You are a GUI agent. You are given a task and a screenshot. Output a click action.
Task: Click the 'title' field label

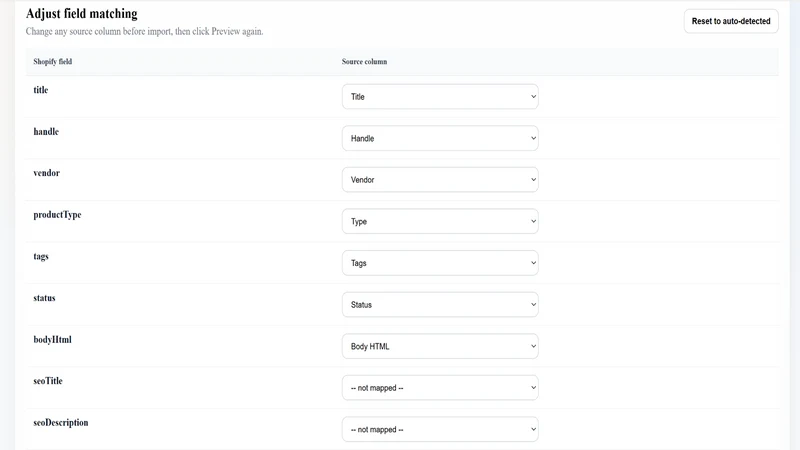pyautogui.click(x=41, y=90)
